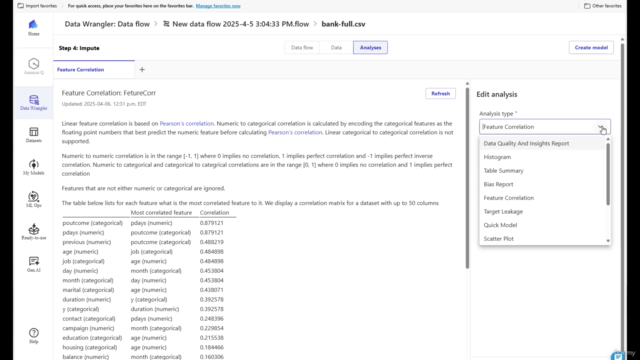640x360 pixels.
Task: Click day (numeric) first-column cell
Action: tap(80, 271)
